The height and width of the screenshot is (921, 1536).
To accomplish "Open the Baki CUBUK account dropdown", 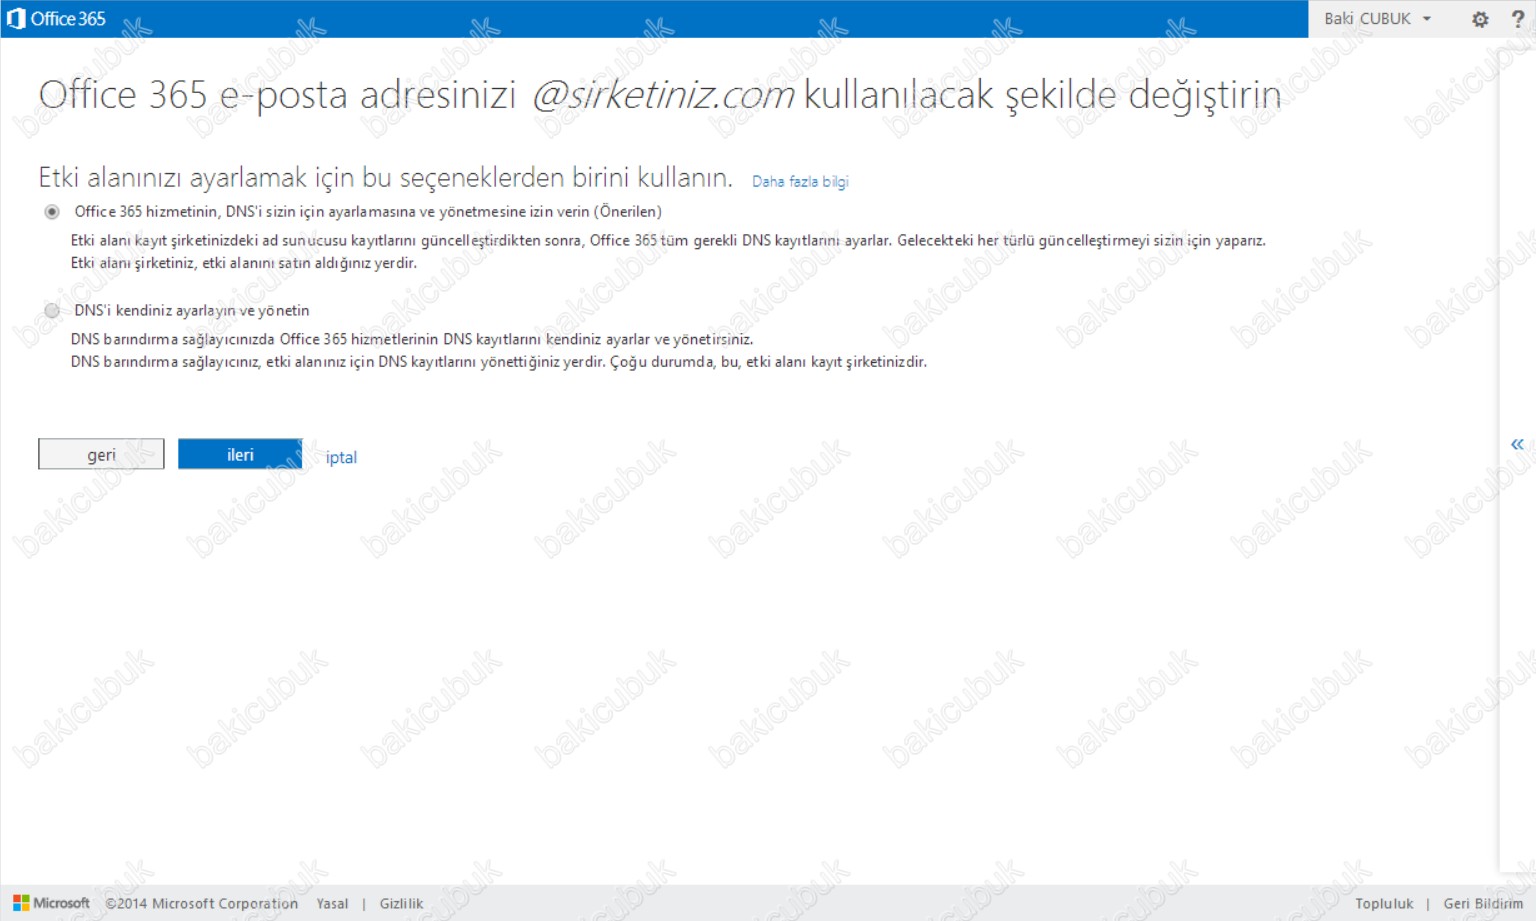I will coord(1377,19).
